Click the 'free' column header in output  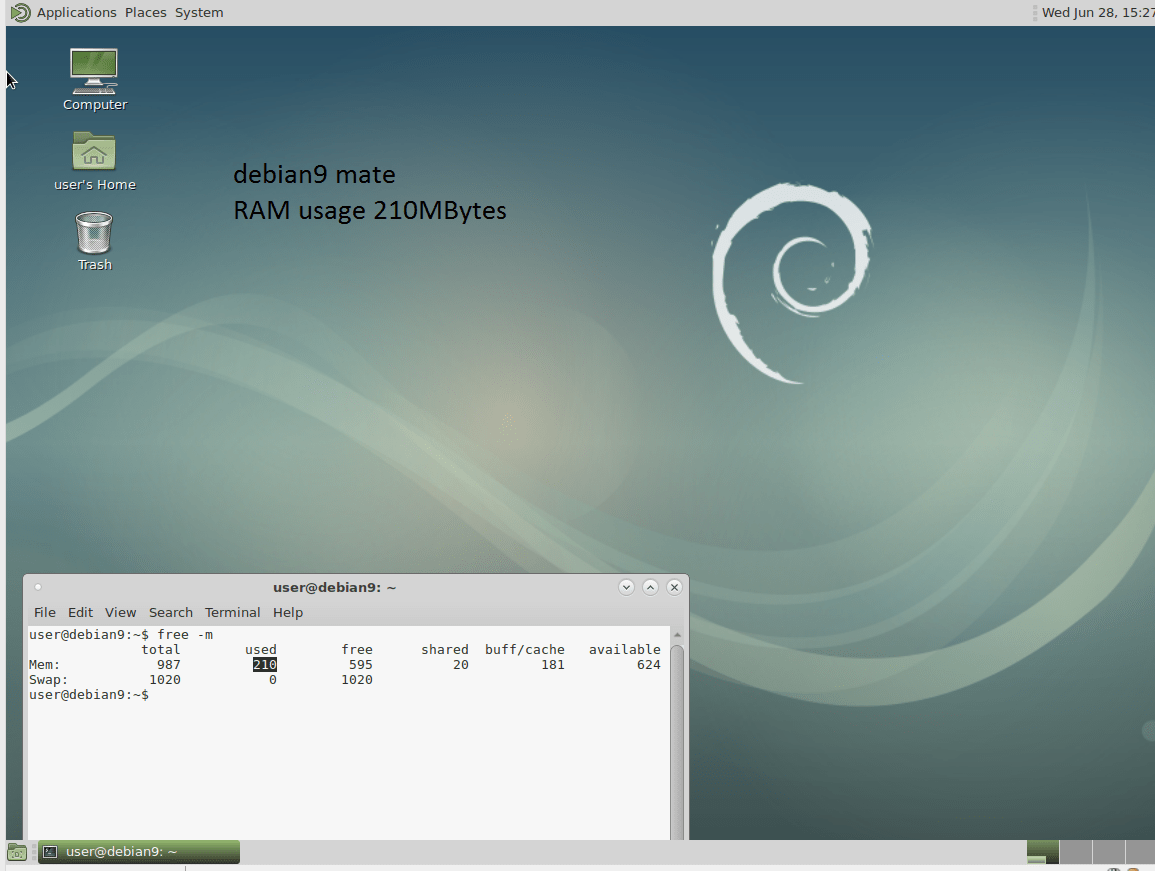click(x=357, y=649)
